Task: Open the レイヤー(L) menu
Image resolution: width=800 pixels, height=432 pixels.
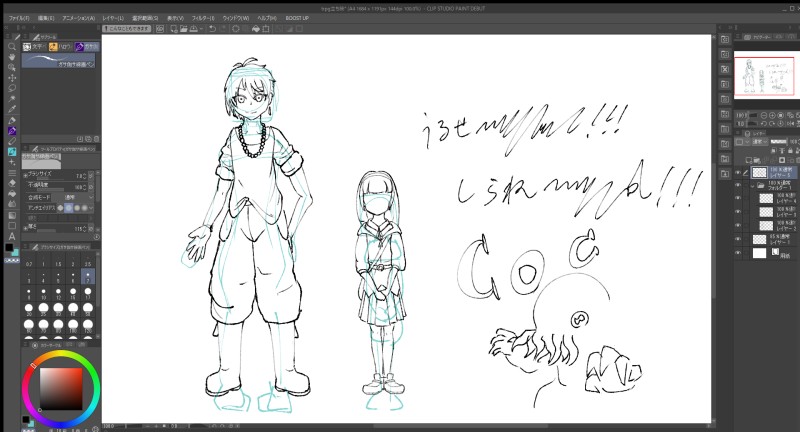Action: click(113, 18)
